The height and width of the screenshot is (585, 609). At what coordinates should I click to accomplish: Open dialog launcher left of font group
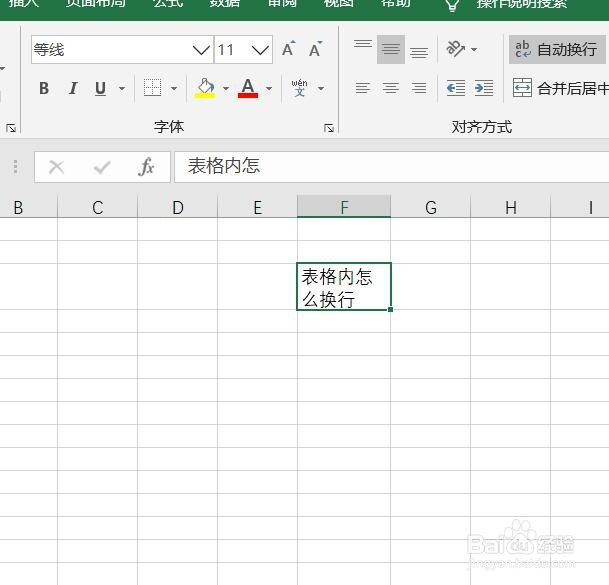(x=11, y=128)
